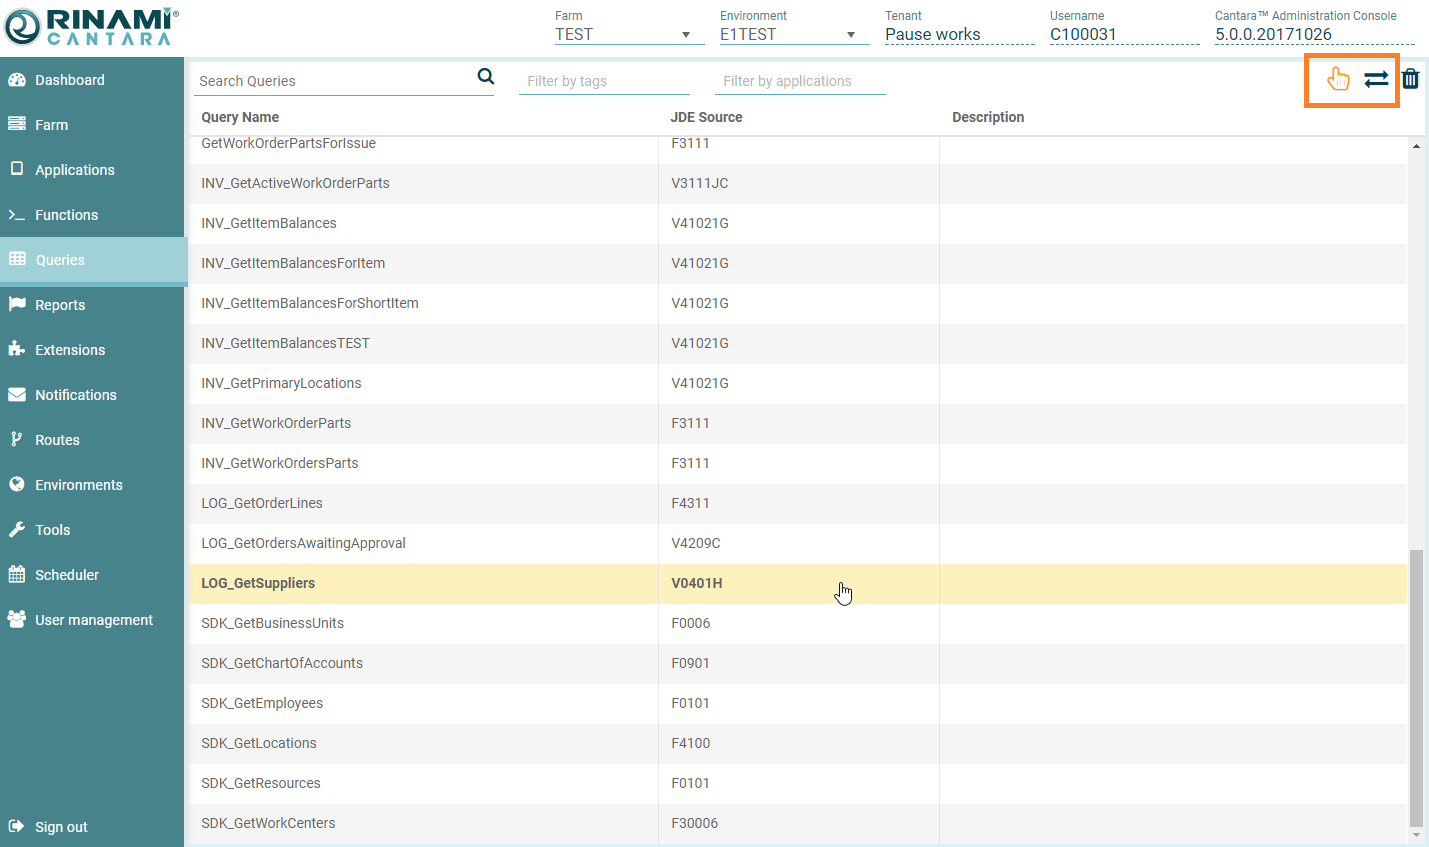Click the scroll up arrow of the list
The image size is (1429, 847).
click(x=1416, y=147)
